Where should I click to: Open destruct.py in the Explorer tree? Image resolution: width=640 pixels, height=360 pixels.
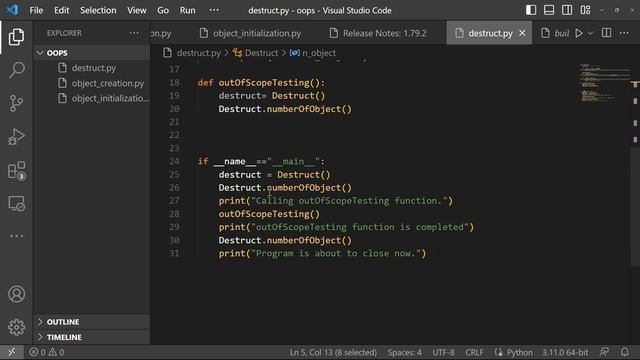(93, 68)
